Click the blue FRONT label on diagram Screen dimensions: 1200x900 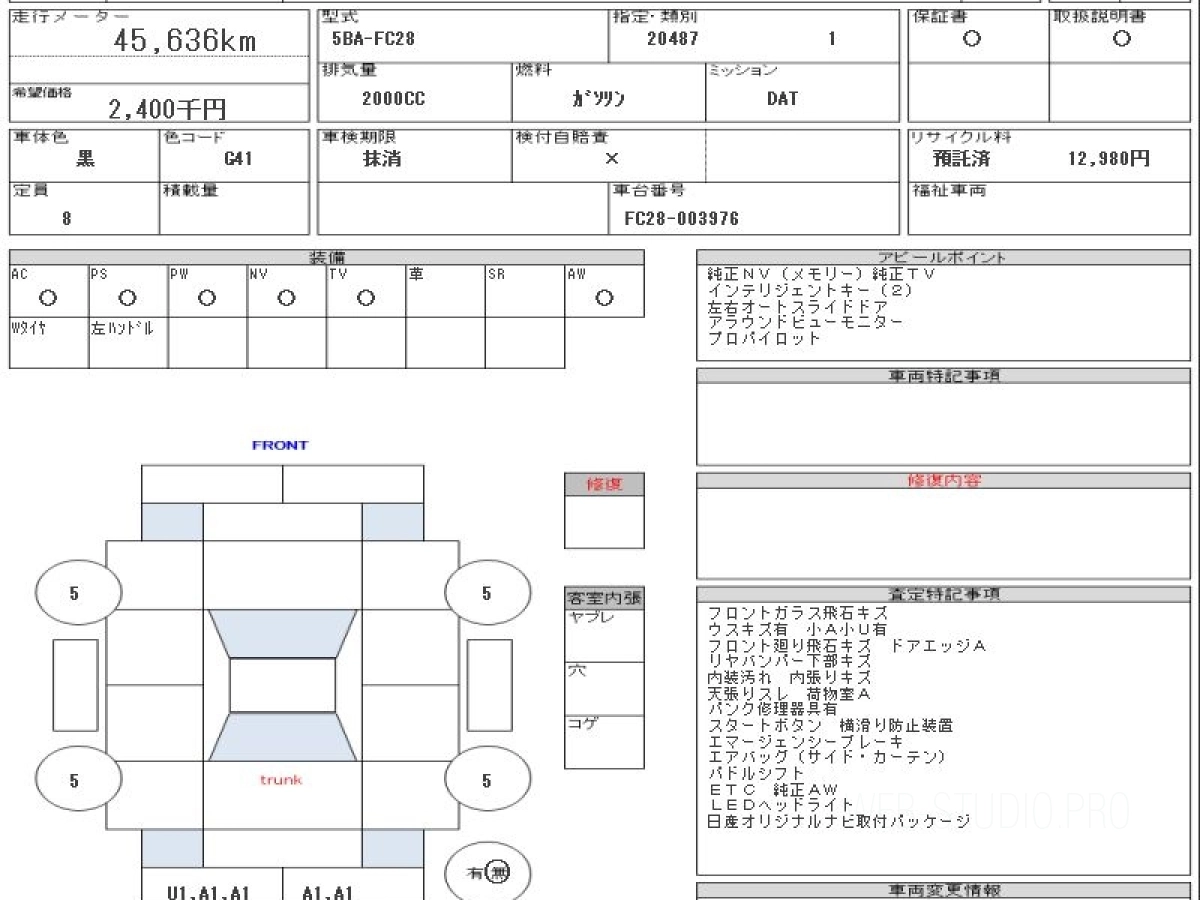pos(280,445)
